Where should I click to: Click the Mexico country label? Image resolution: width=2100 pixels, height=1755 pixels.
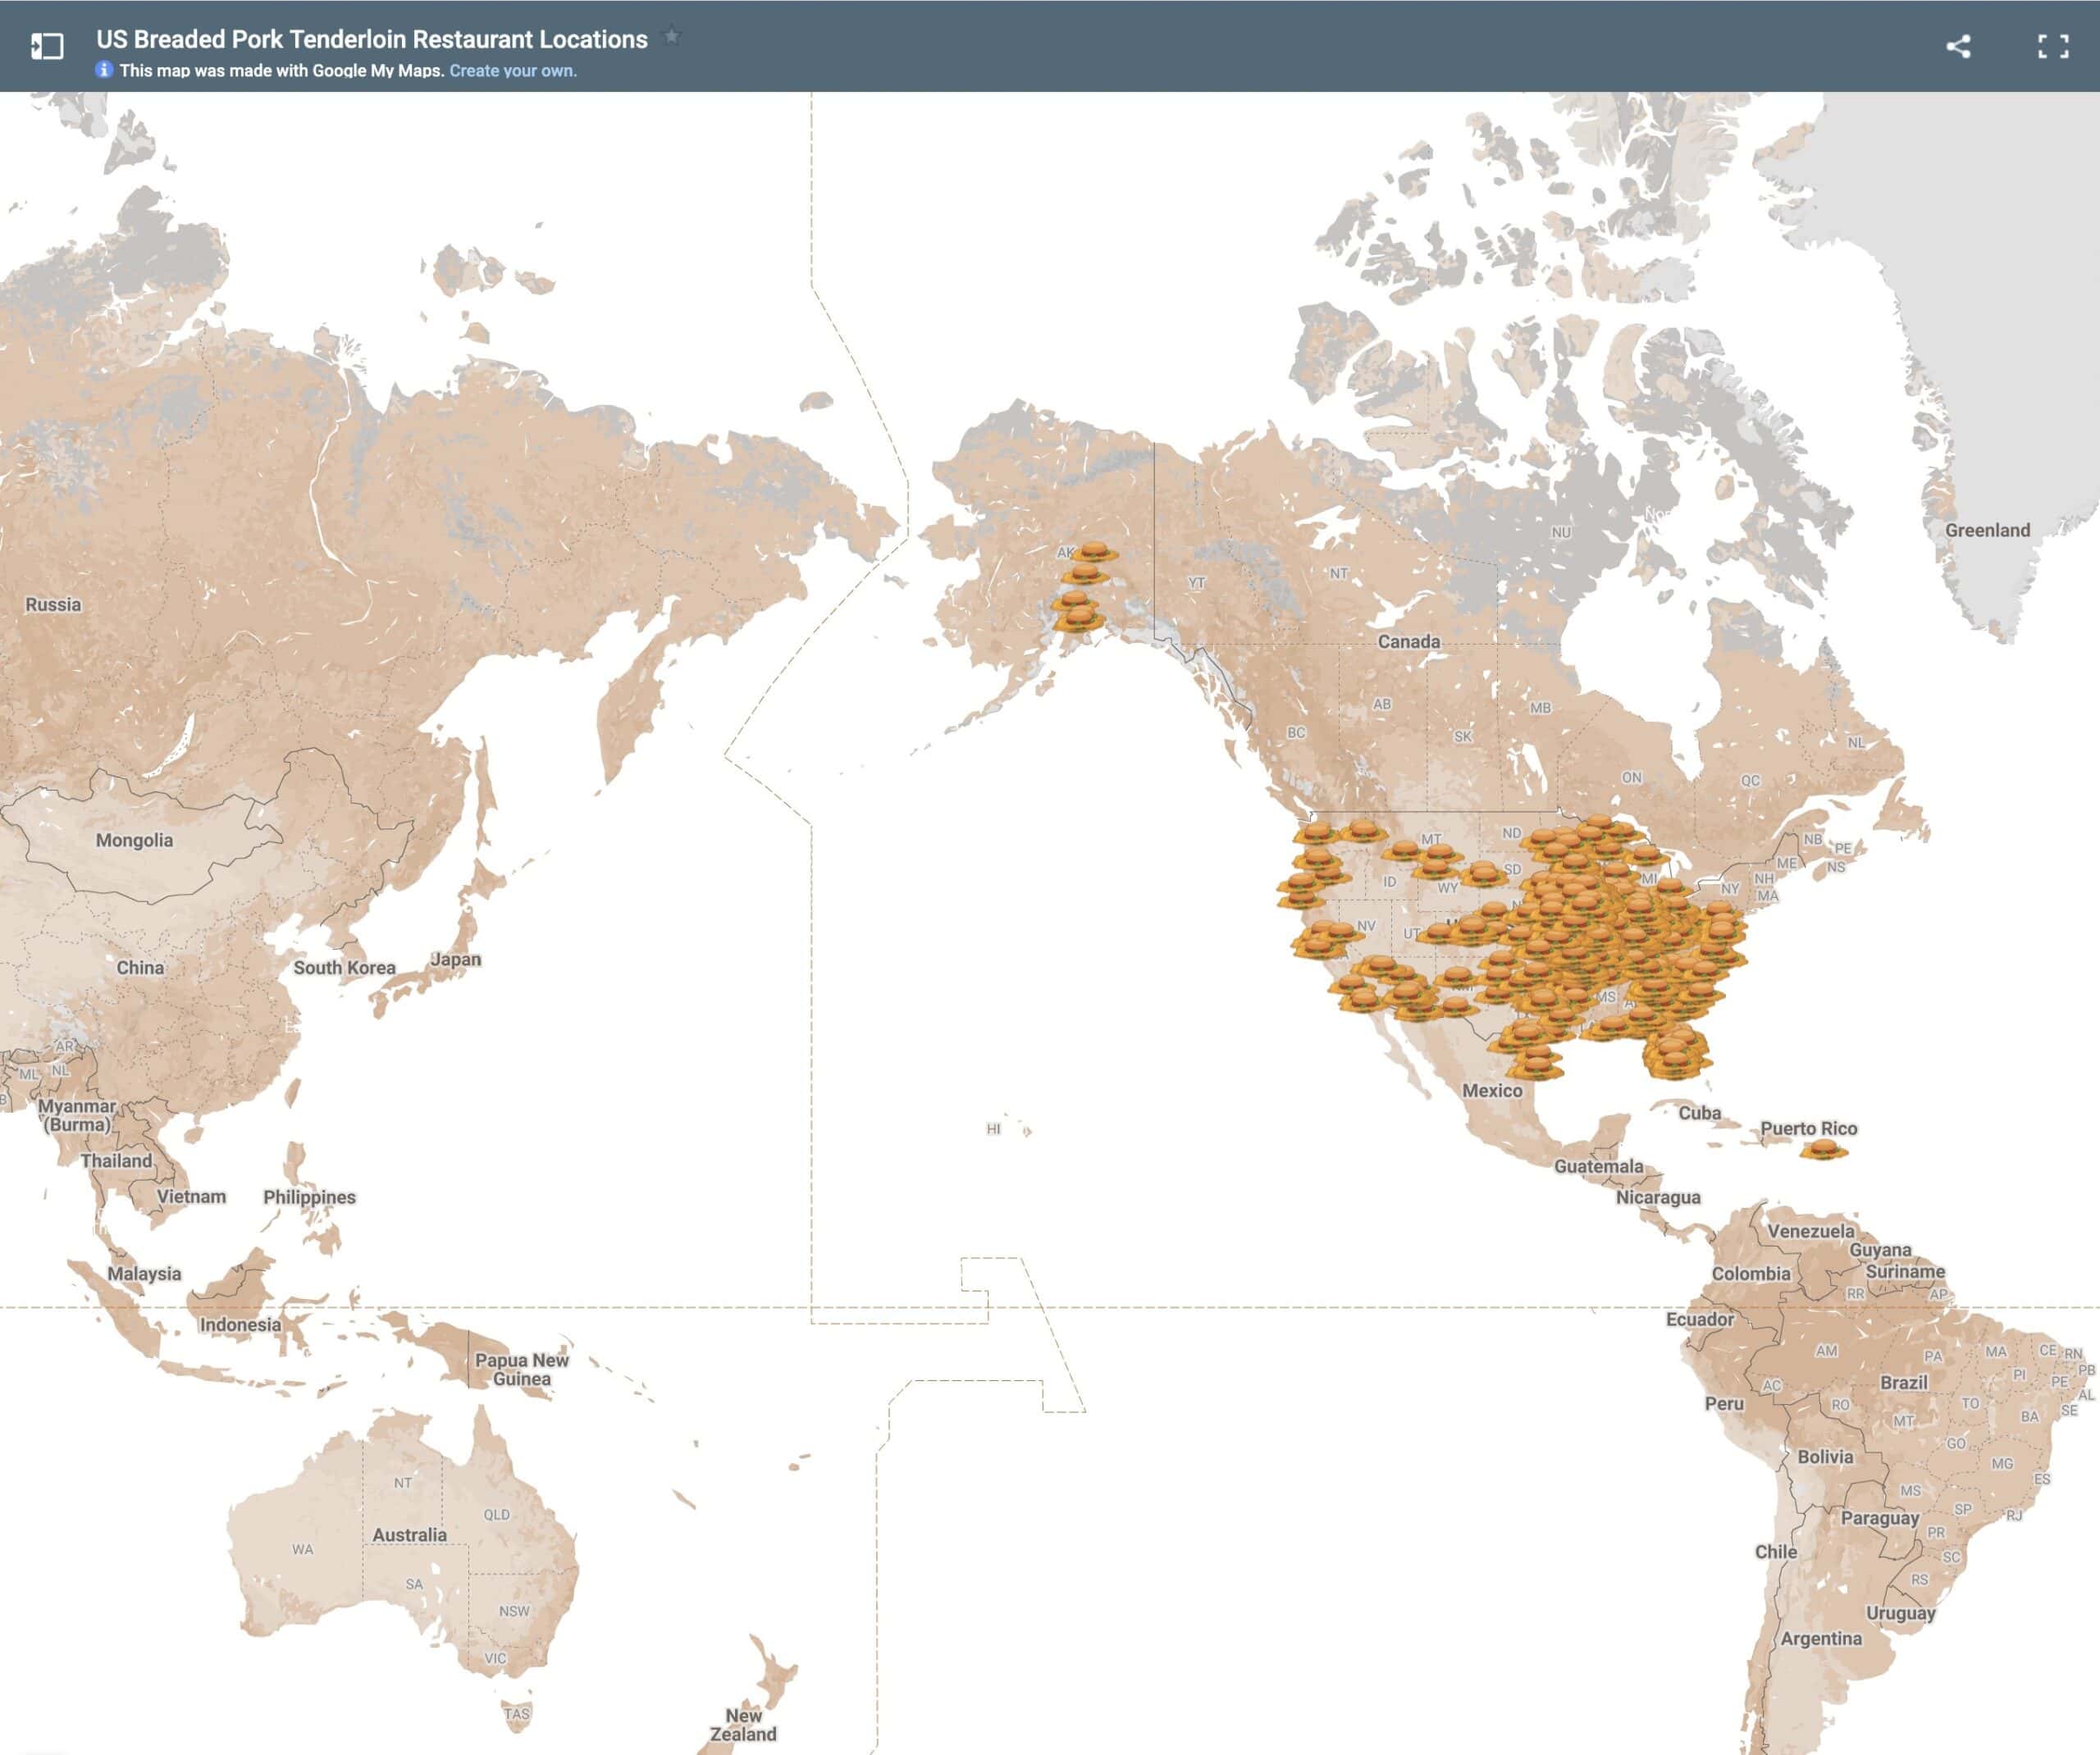point(1491,1090)
